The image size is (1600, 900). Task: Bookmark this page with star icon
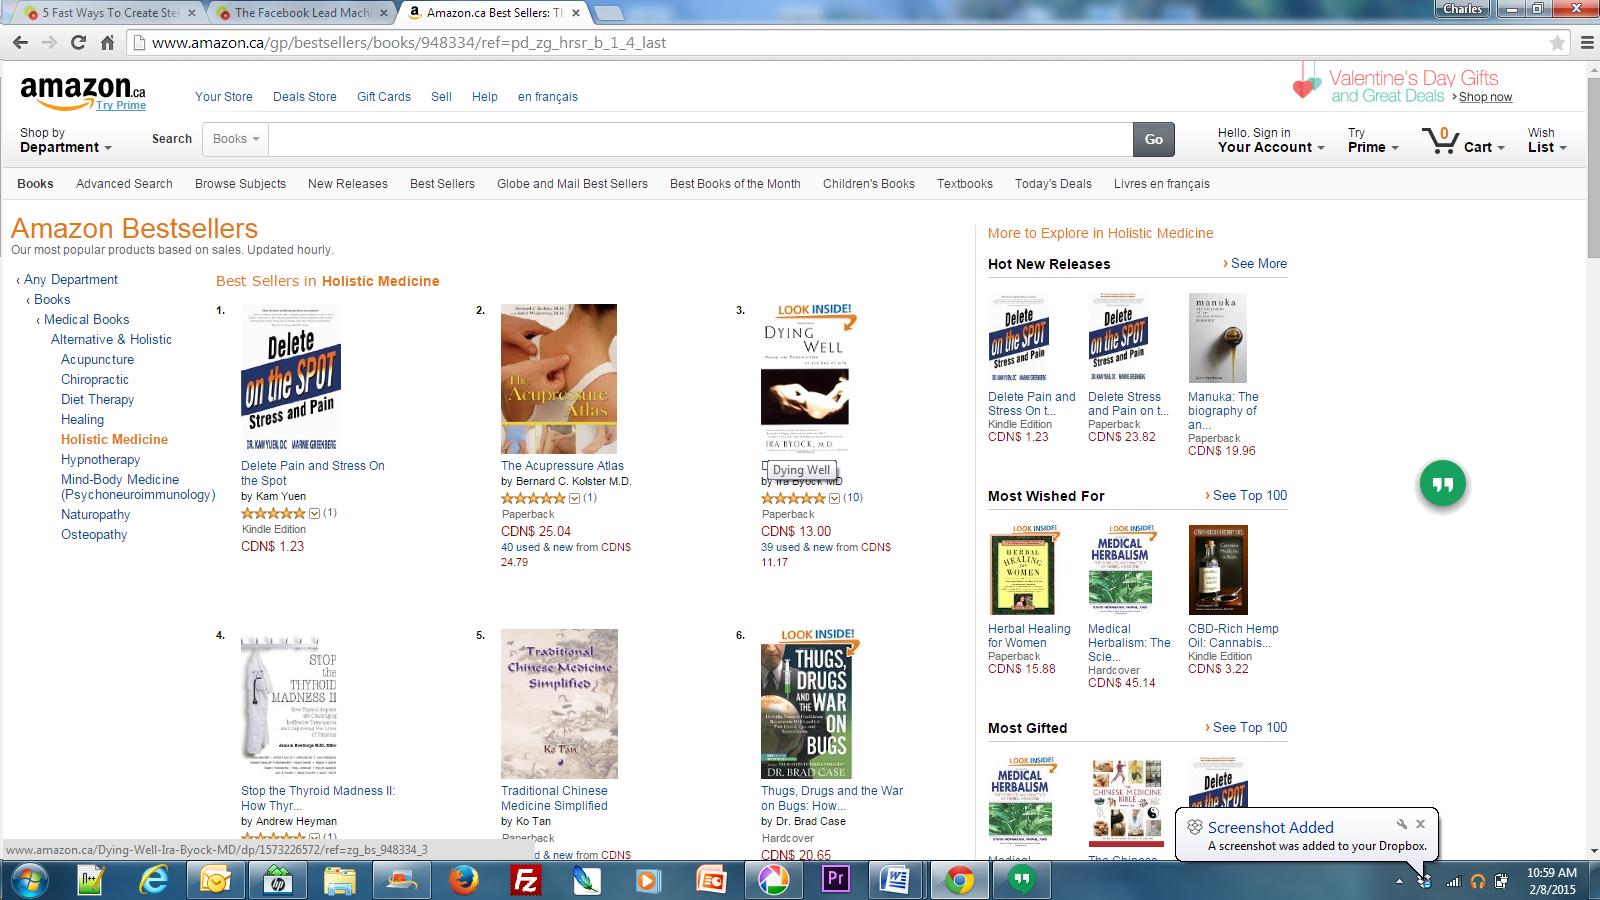tap(1557, 43)
